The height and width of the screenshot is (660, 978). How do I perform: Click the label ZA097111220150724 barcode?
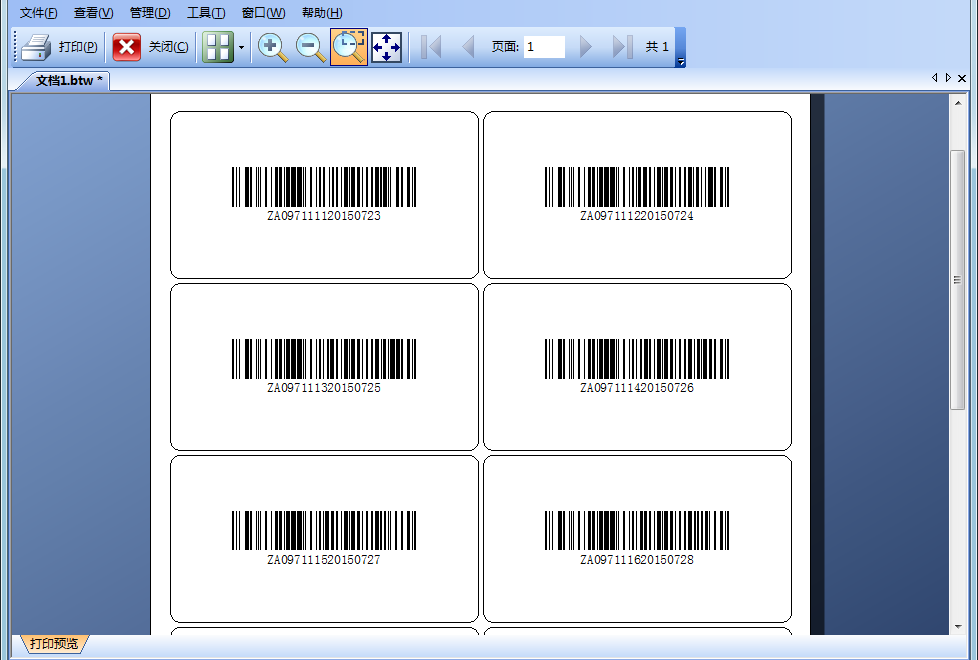637,187
